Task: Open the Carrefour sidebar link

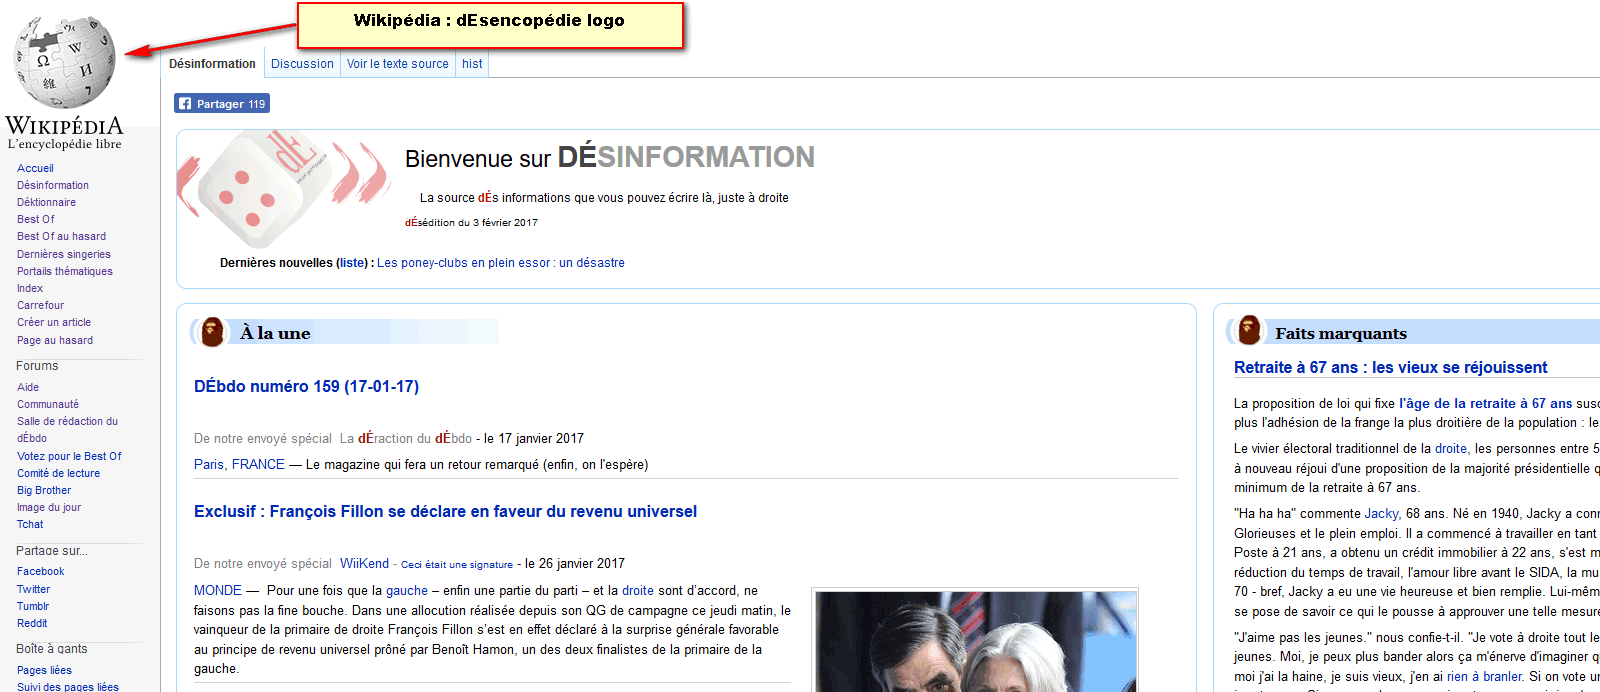Action: coord(40,305)
